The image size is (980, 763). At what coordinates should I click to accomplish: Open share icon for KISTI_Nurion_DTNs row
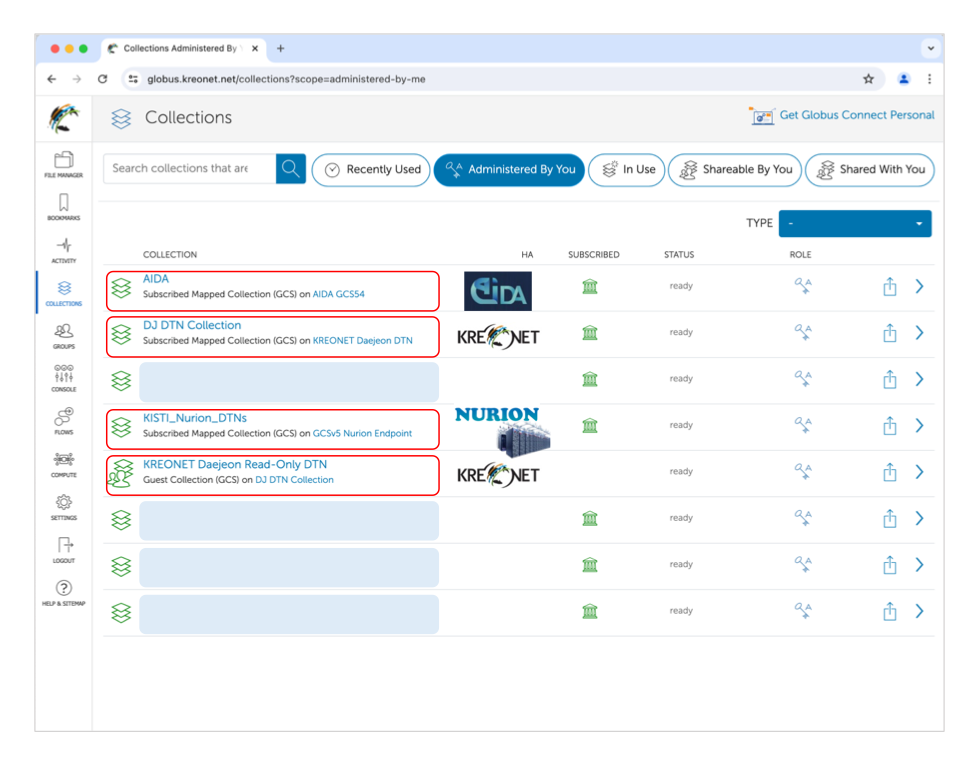coord(890,426)
